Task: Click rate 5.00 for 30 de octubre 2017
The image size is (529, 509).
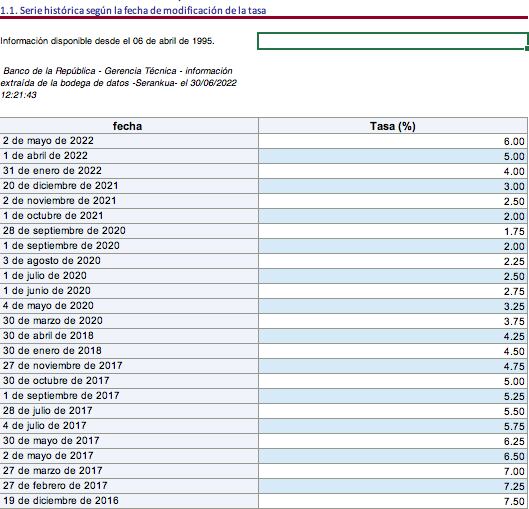Action: point(514,382)
